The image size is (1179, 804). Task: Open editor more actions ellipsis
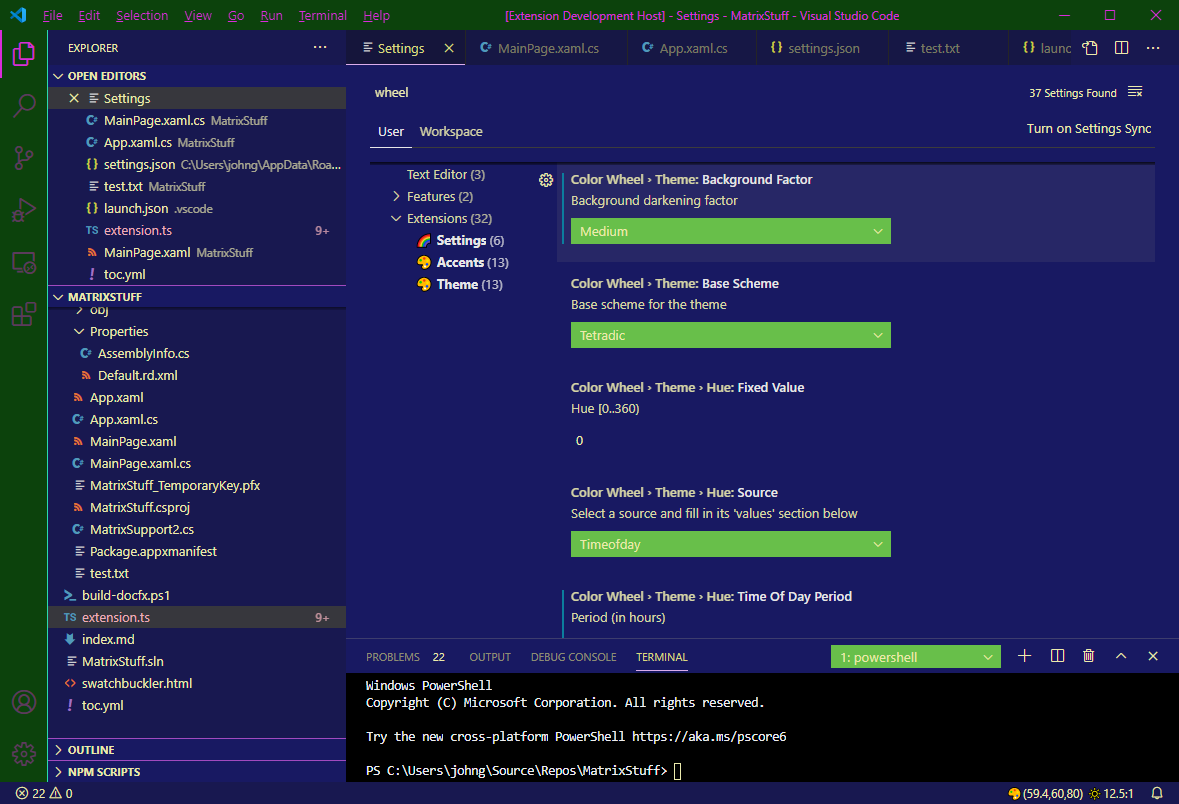point(1153,48)
